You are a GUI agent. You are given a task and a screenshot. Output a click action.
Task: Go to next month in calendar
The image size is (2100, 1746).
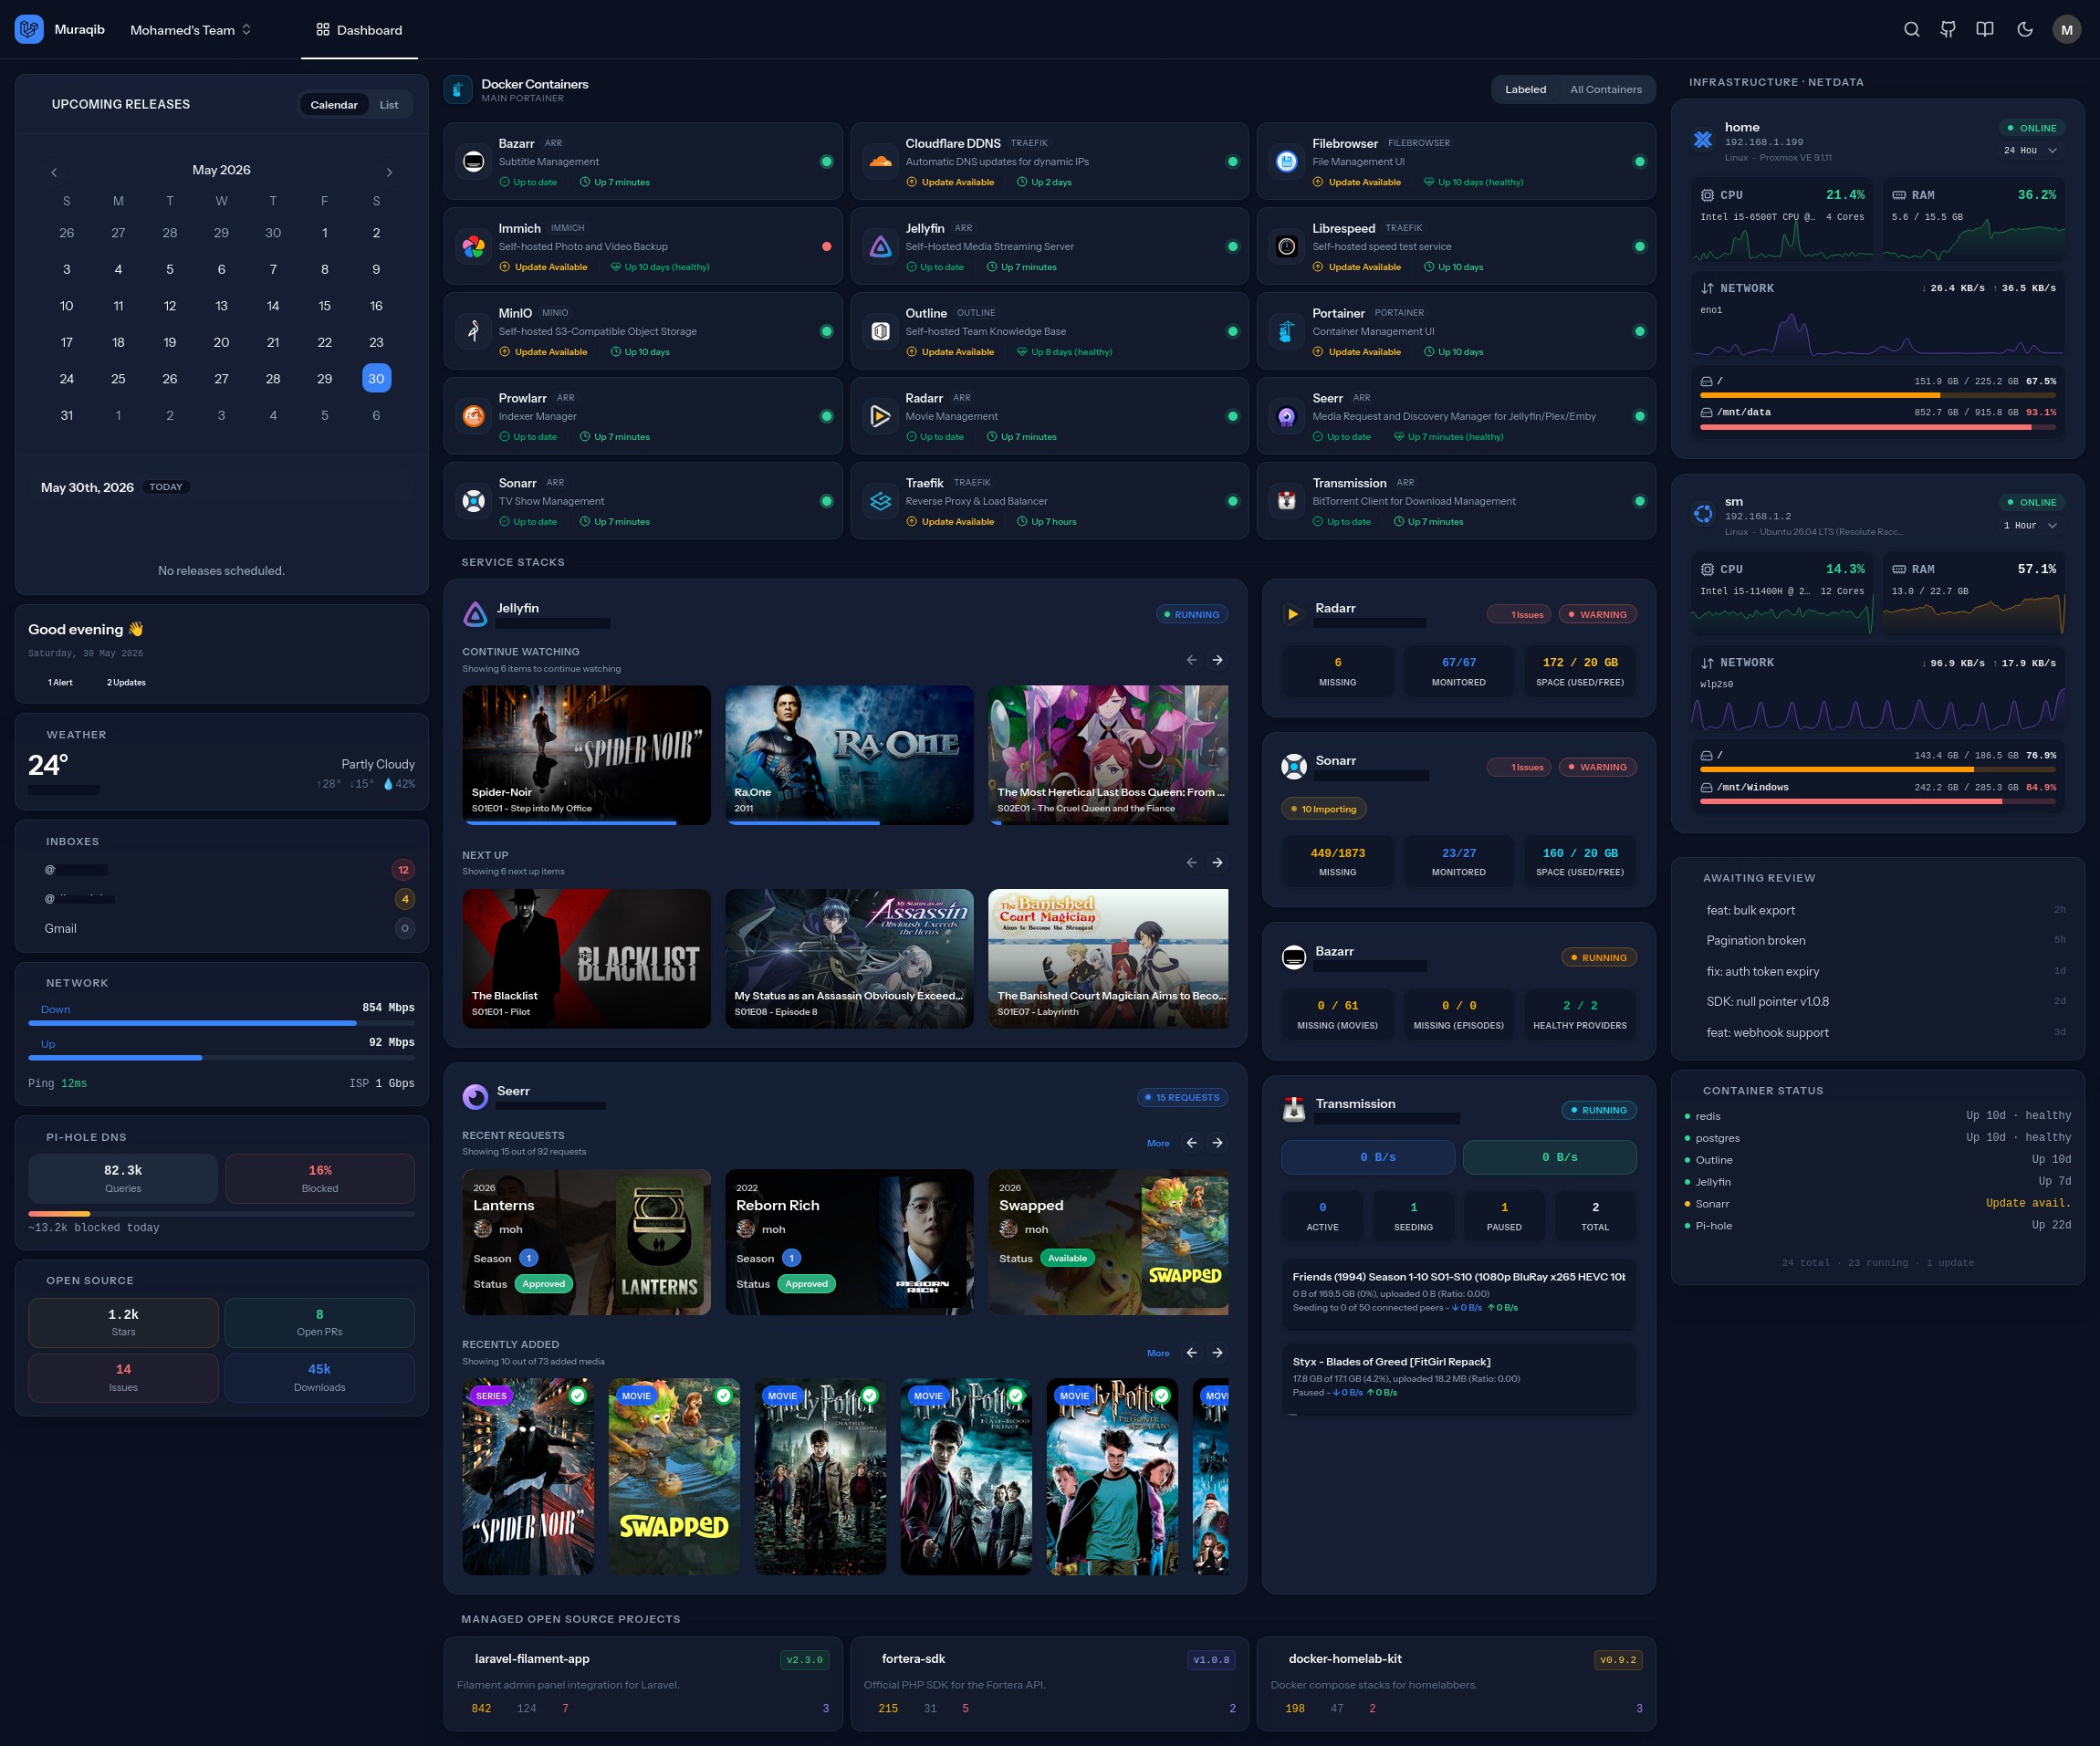[389, 172]
